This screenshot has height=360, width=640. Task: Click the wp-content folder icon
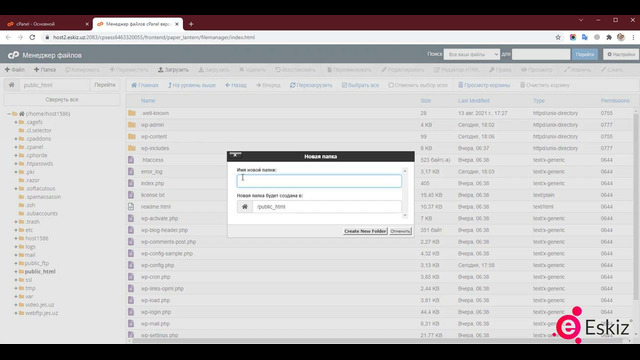coord(132,136)
